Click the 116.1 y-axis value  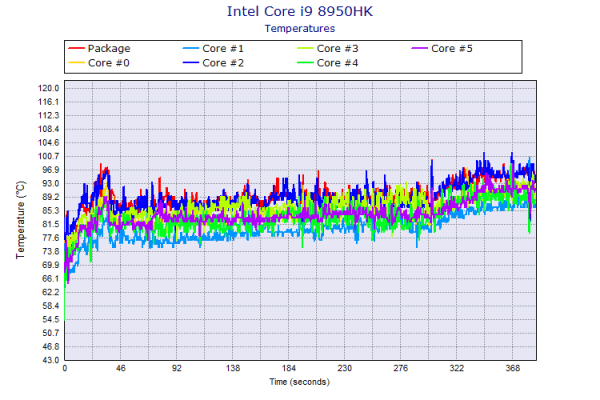point(49,102)
